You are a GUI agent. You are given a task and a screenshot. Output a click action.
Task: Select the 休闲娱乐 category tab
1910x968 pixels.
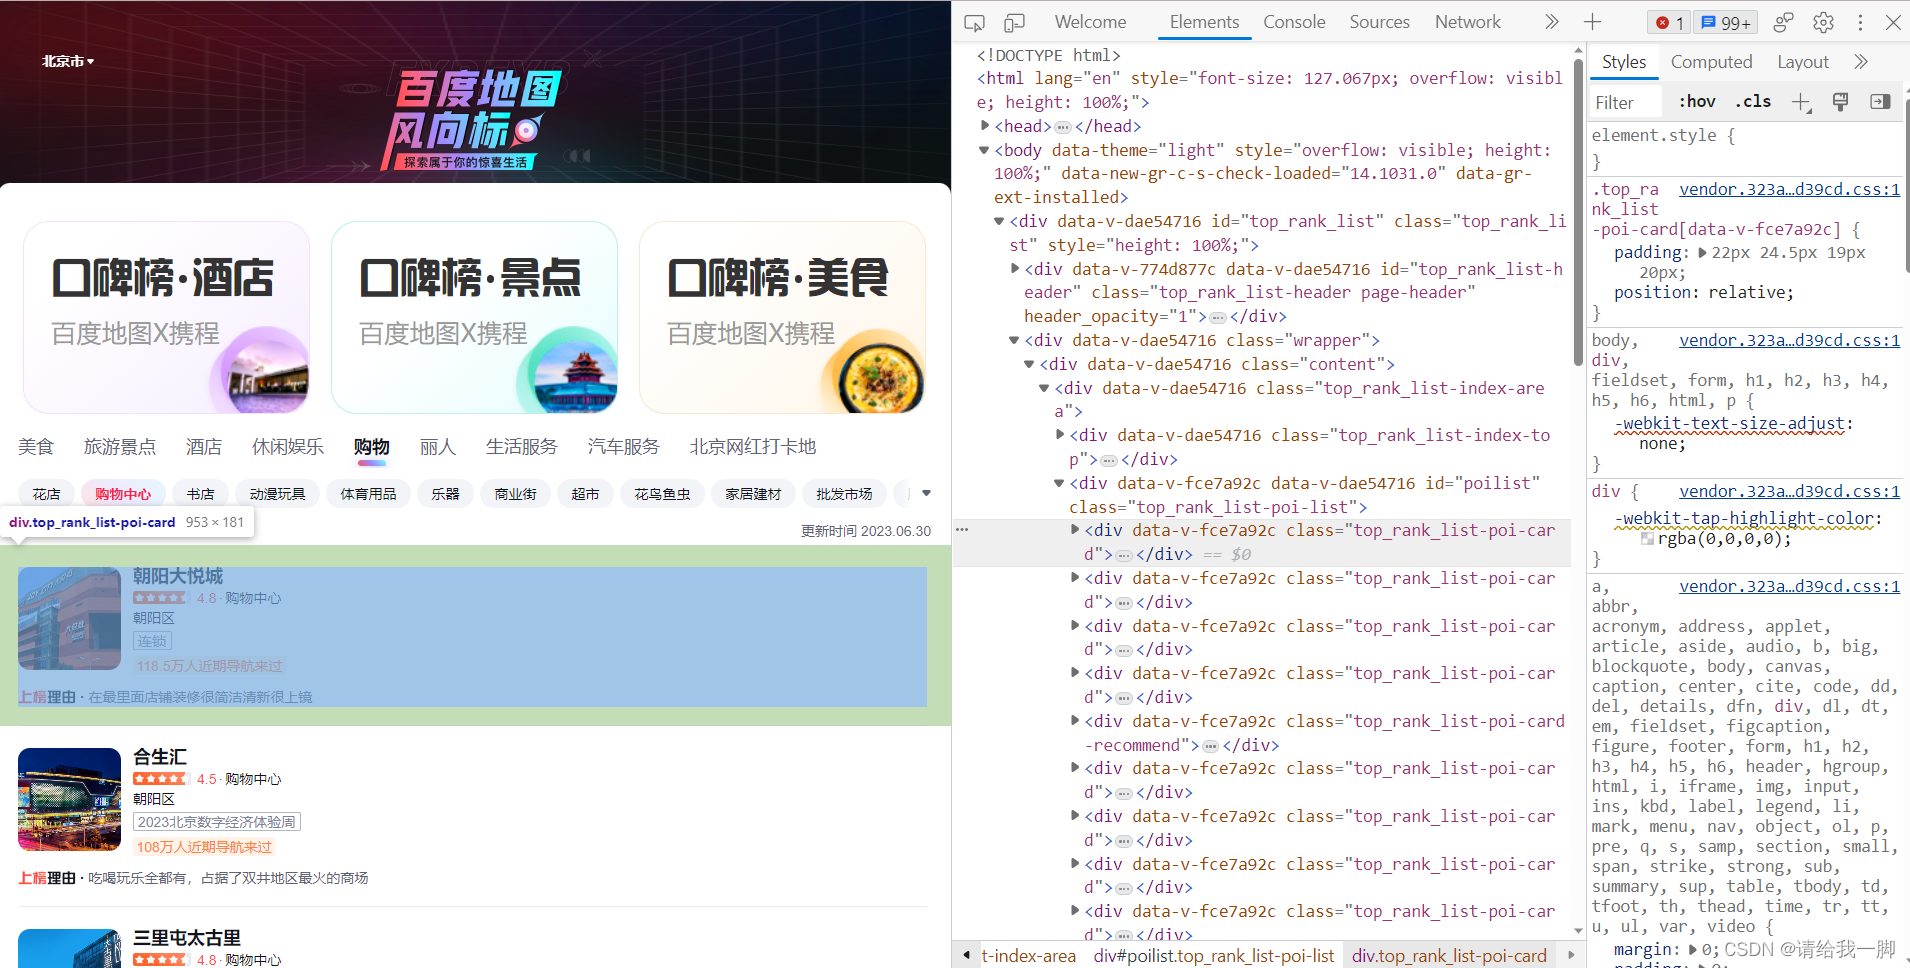click(x=288, y=447)
